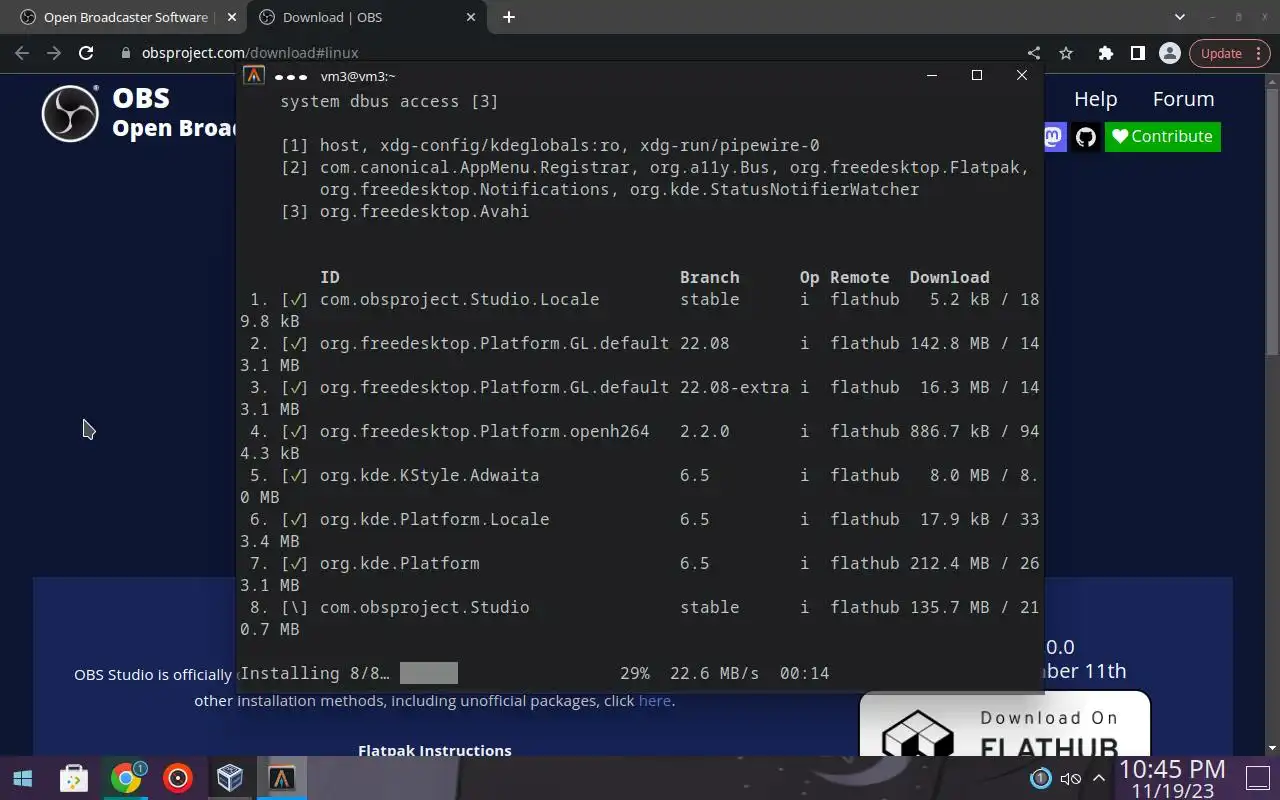Click the green Contribute button
This screenshot has height=800, width=1280.
point(1162,137)
